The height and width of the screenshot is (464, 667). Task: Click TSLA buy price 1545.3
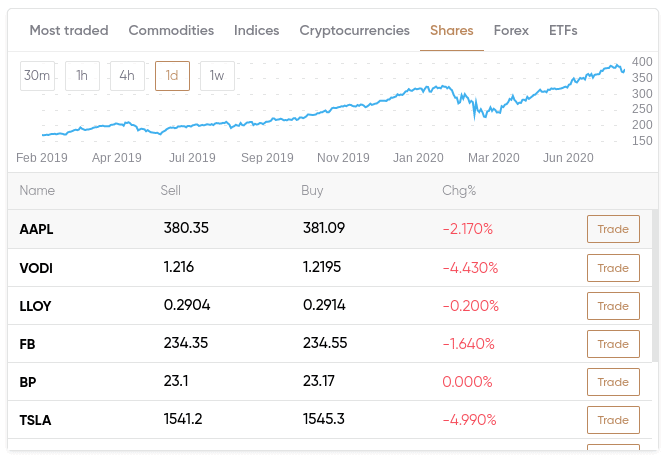[x=324, y=419]
